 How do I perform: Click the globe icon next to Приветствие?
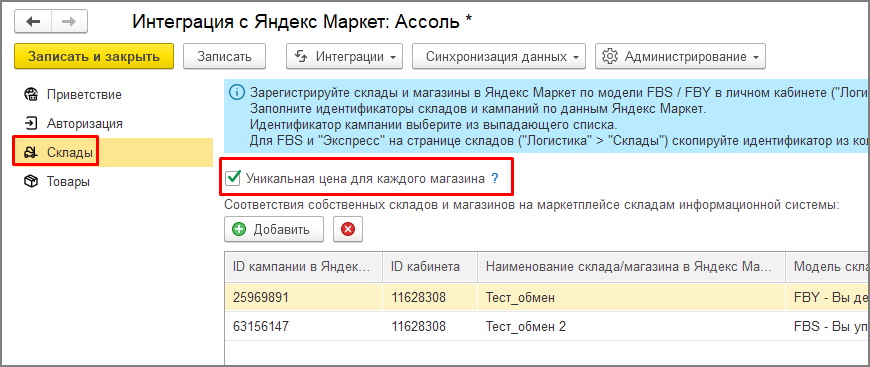[x=31, y=94]
